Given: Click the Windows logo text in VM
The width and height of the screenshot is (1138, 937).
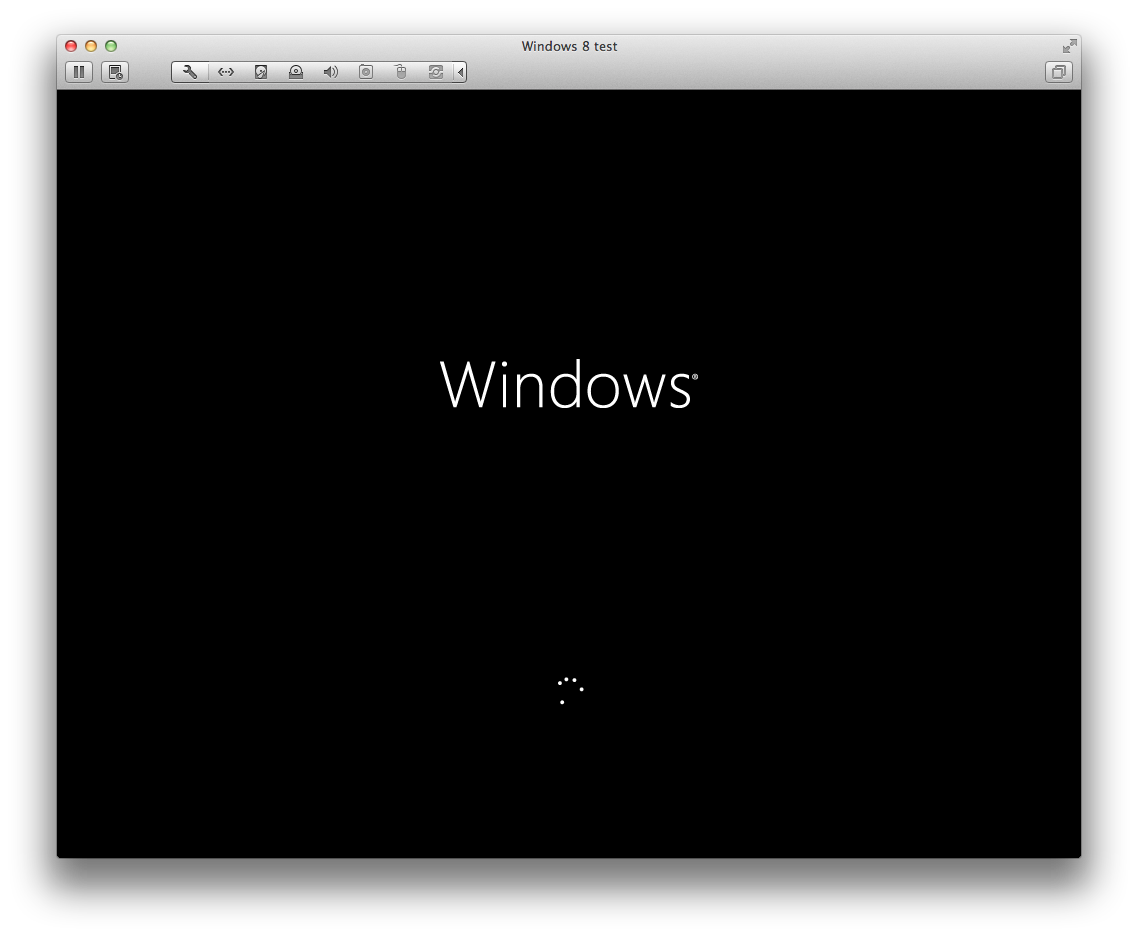Looking at the screenshot, I should (568, 385).
